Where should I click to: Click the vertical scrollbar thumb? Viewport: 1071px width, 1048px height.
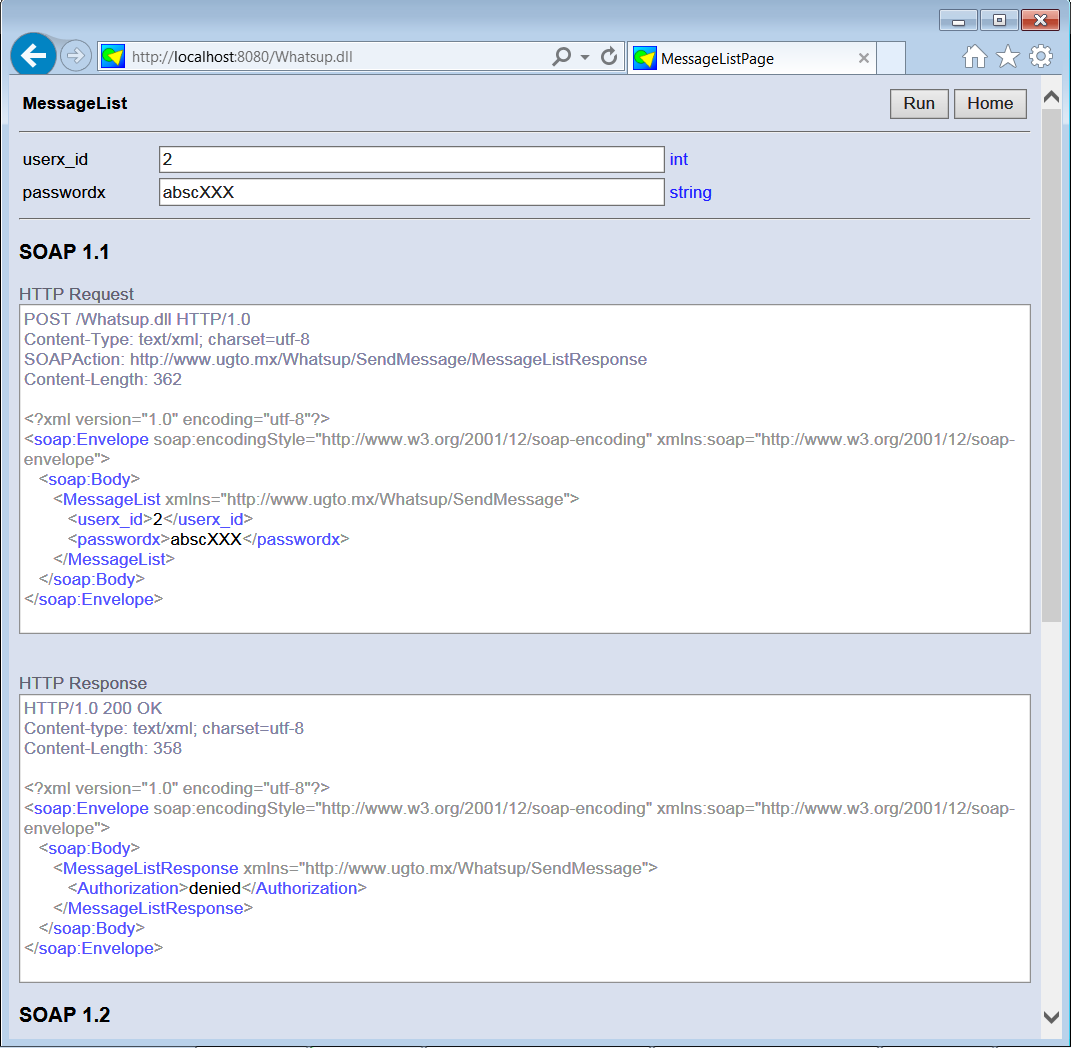tap(1051, 366)
